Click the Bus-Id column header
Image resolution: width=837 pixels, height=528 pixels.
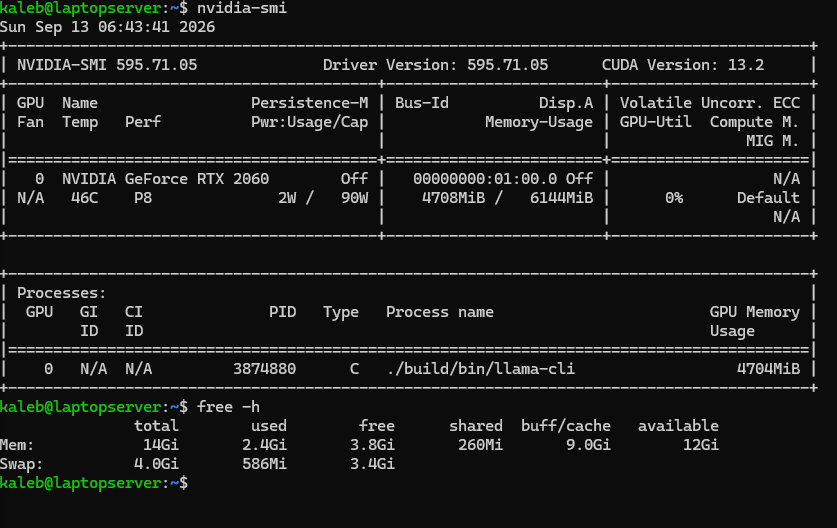[422, 103]
